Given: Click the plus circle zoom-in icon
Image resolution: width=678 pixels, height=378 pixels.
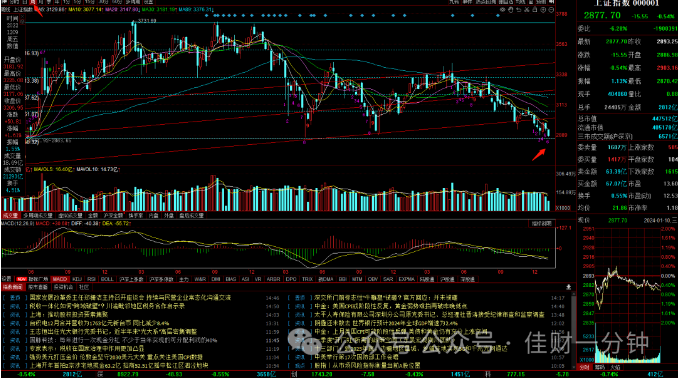Looking at the screenshot, I should tap(543, 10).
